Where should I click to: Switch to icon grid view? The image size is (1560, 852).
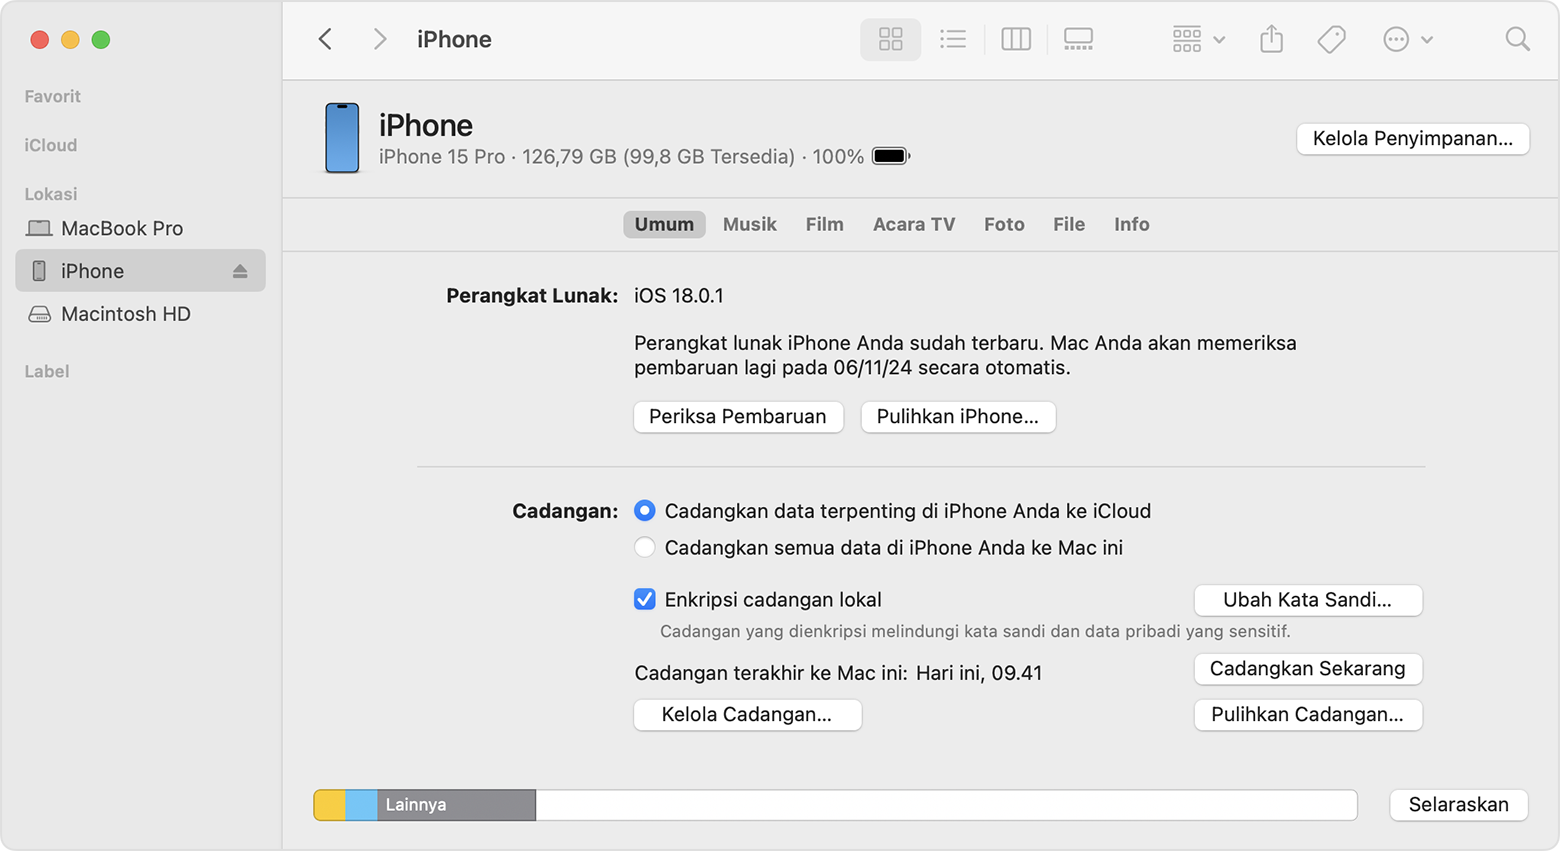coord(890,39)
